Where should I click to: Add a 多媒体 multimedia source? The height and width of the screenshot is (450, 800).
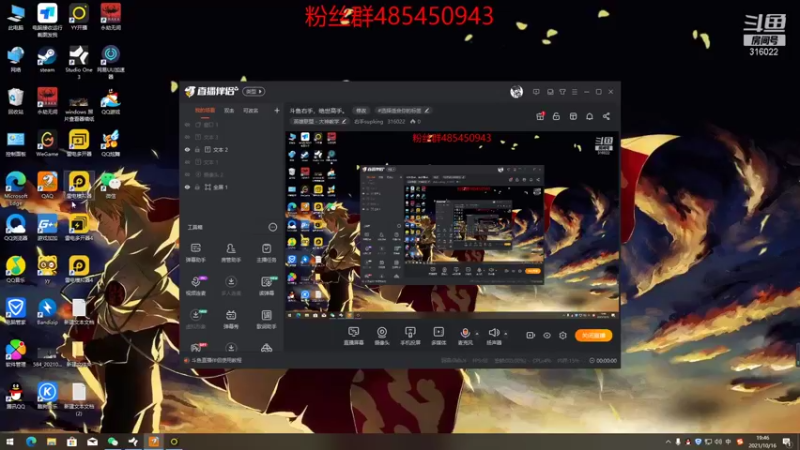point(439,336)
